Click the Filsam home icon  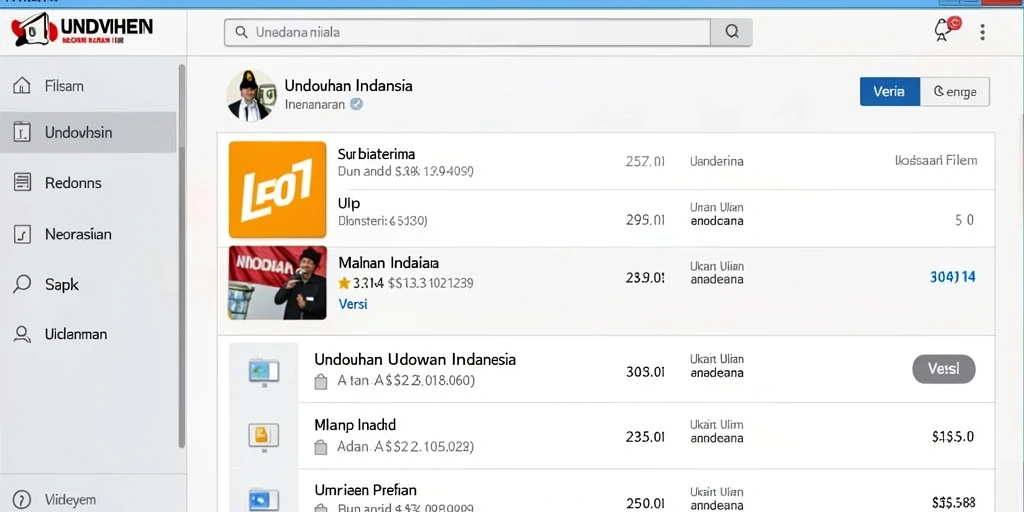22,86
